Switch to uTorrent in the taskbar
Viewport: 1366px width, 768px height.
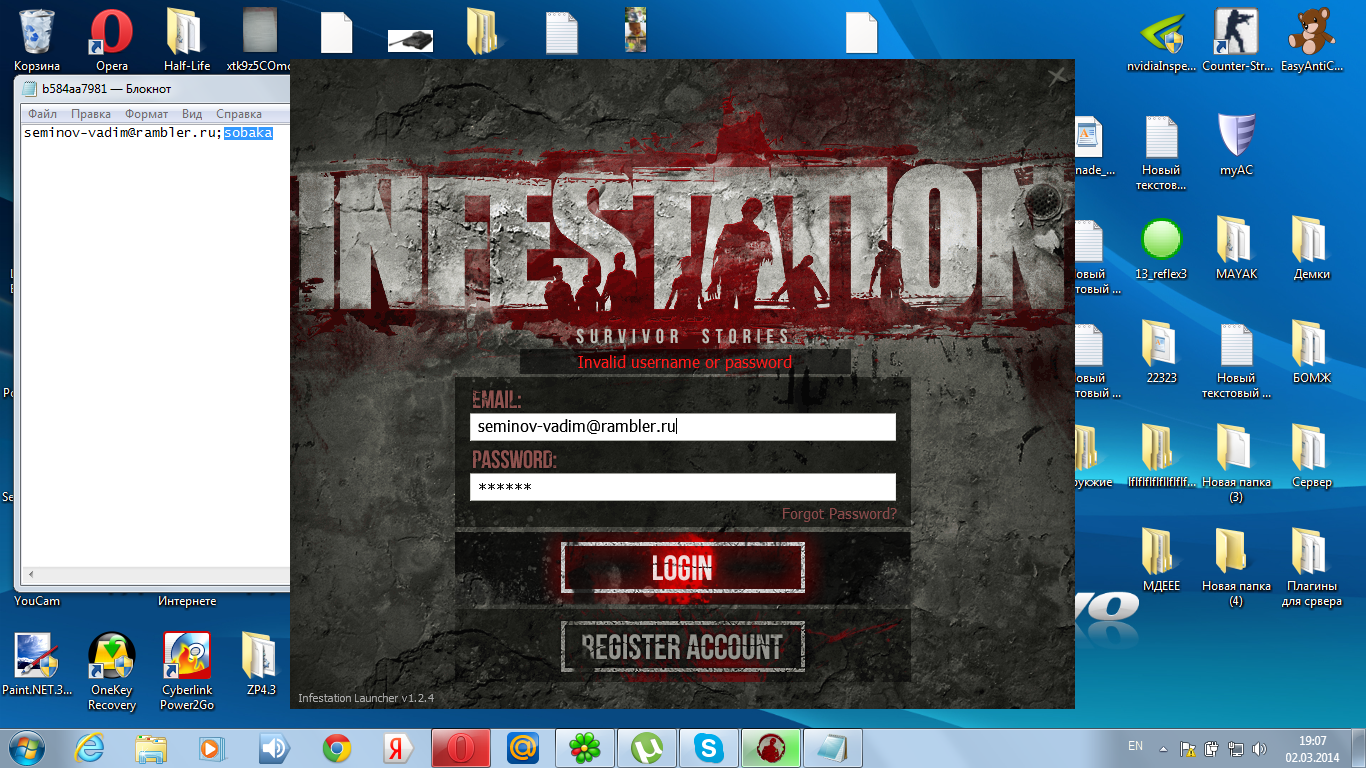pyautogui.click(x=646, y=747)
